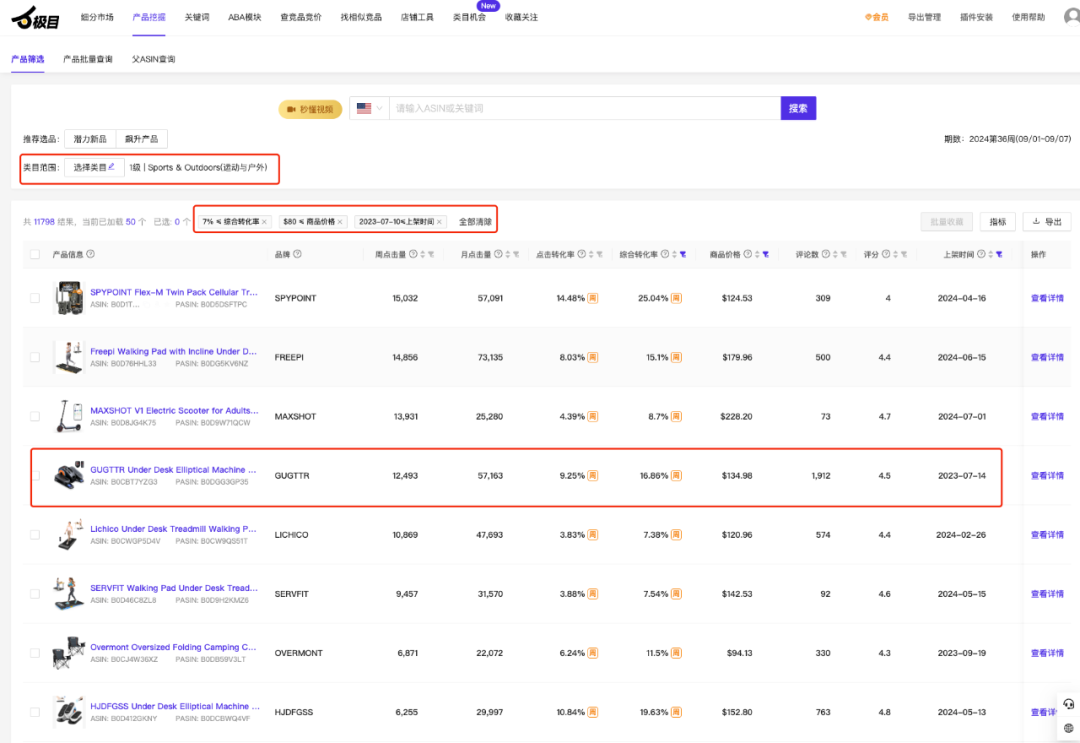Click the 周 badge next to SPYPOINT's 25.04%
This screenshot has width=1080, height=743.
pos(676,298)
